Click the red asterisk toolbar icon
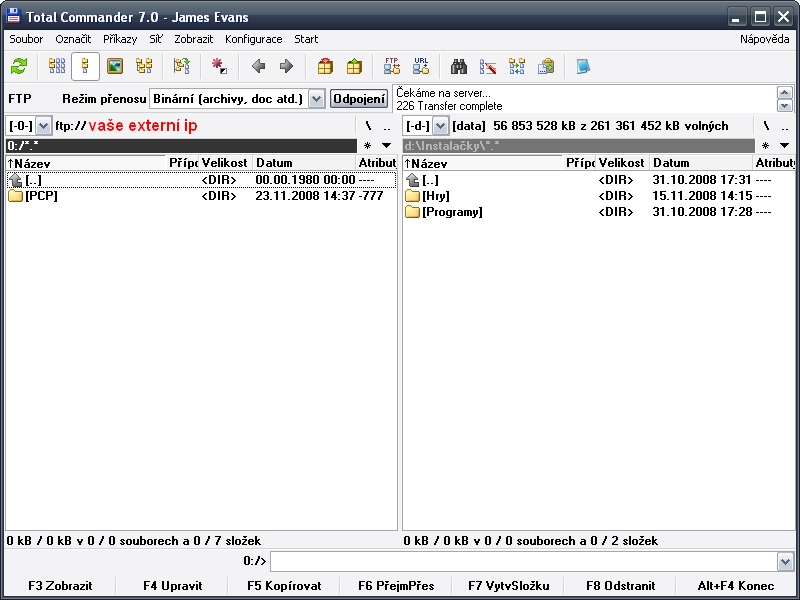This screenshot has width=800, height=600. click(219, 66)
